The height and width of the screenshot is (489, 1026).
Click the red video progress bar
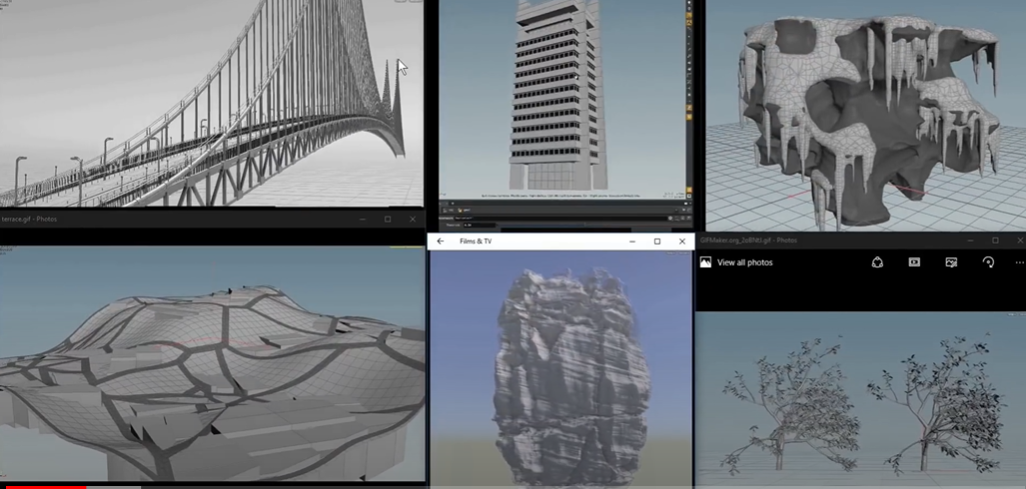click(x=28, y=487)
